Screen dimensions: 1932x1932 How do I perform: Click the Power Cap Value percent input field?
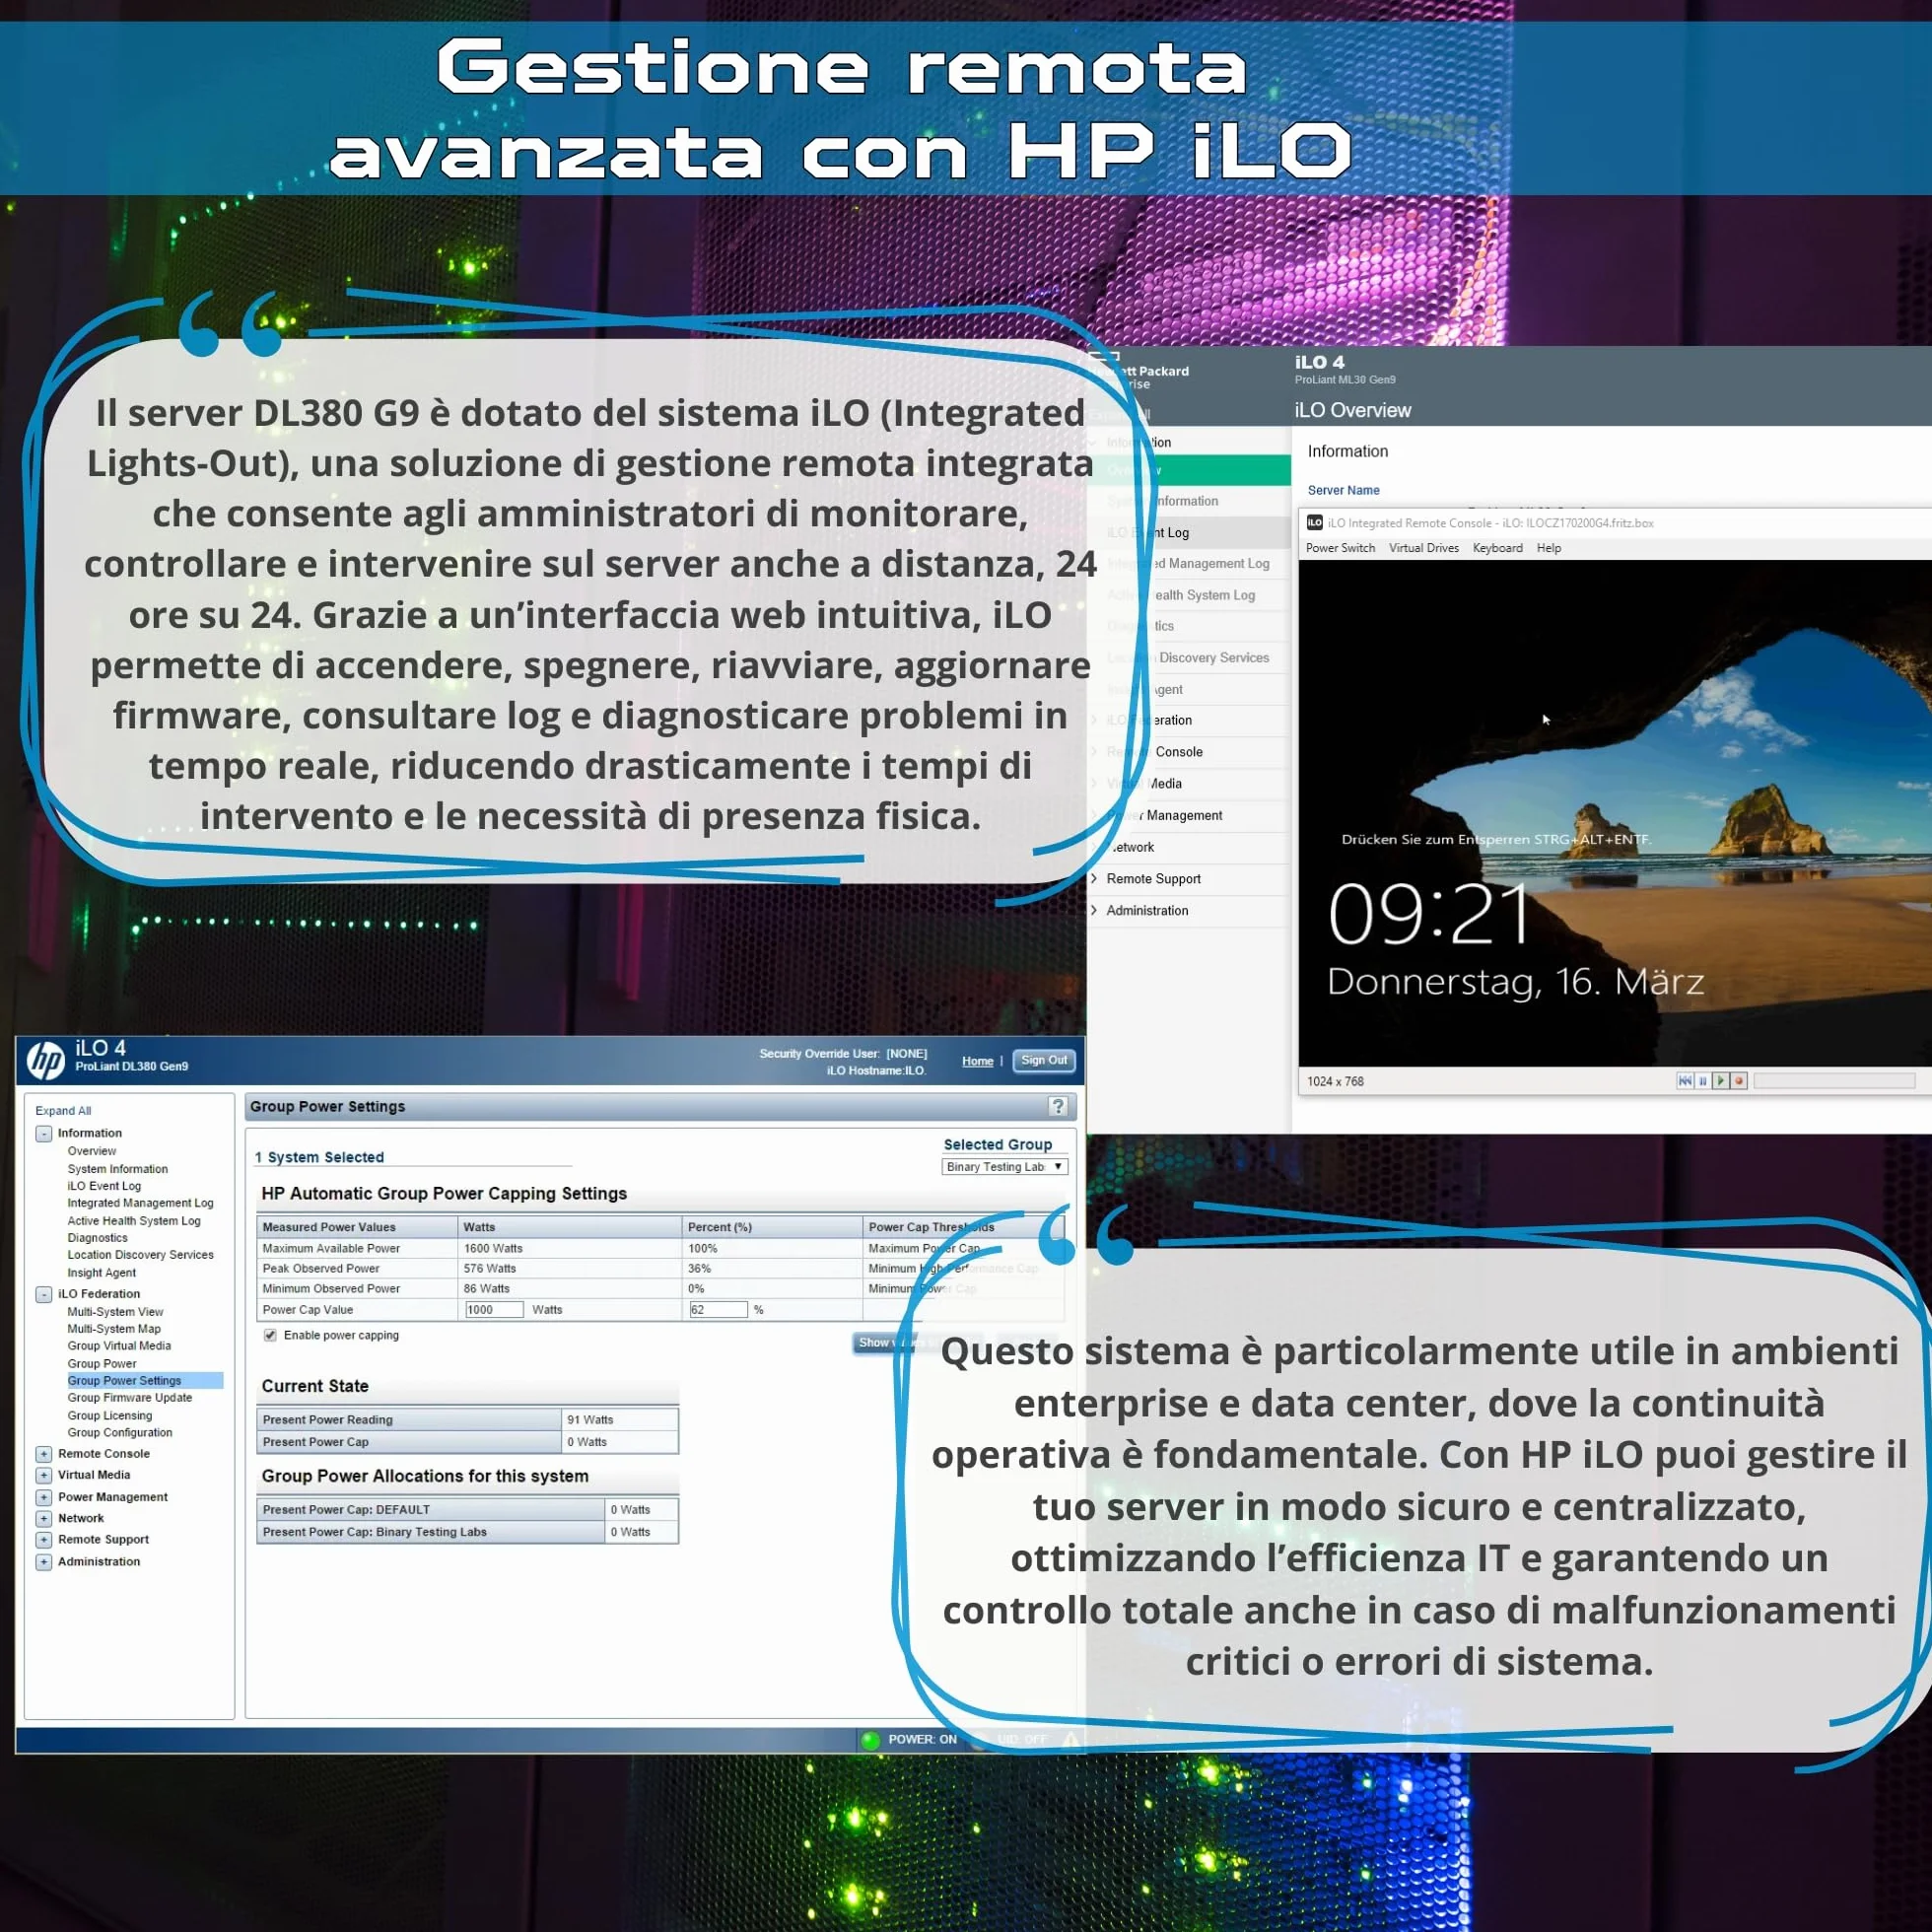(x=718, y=1310)
